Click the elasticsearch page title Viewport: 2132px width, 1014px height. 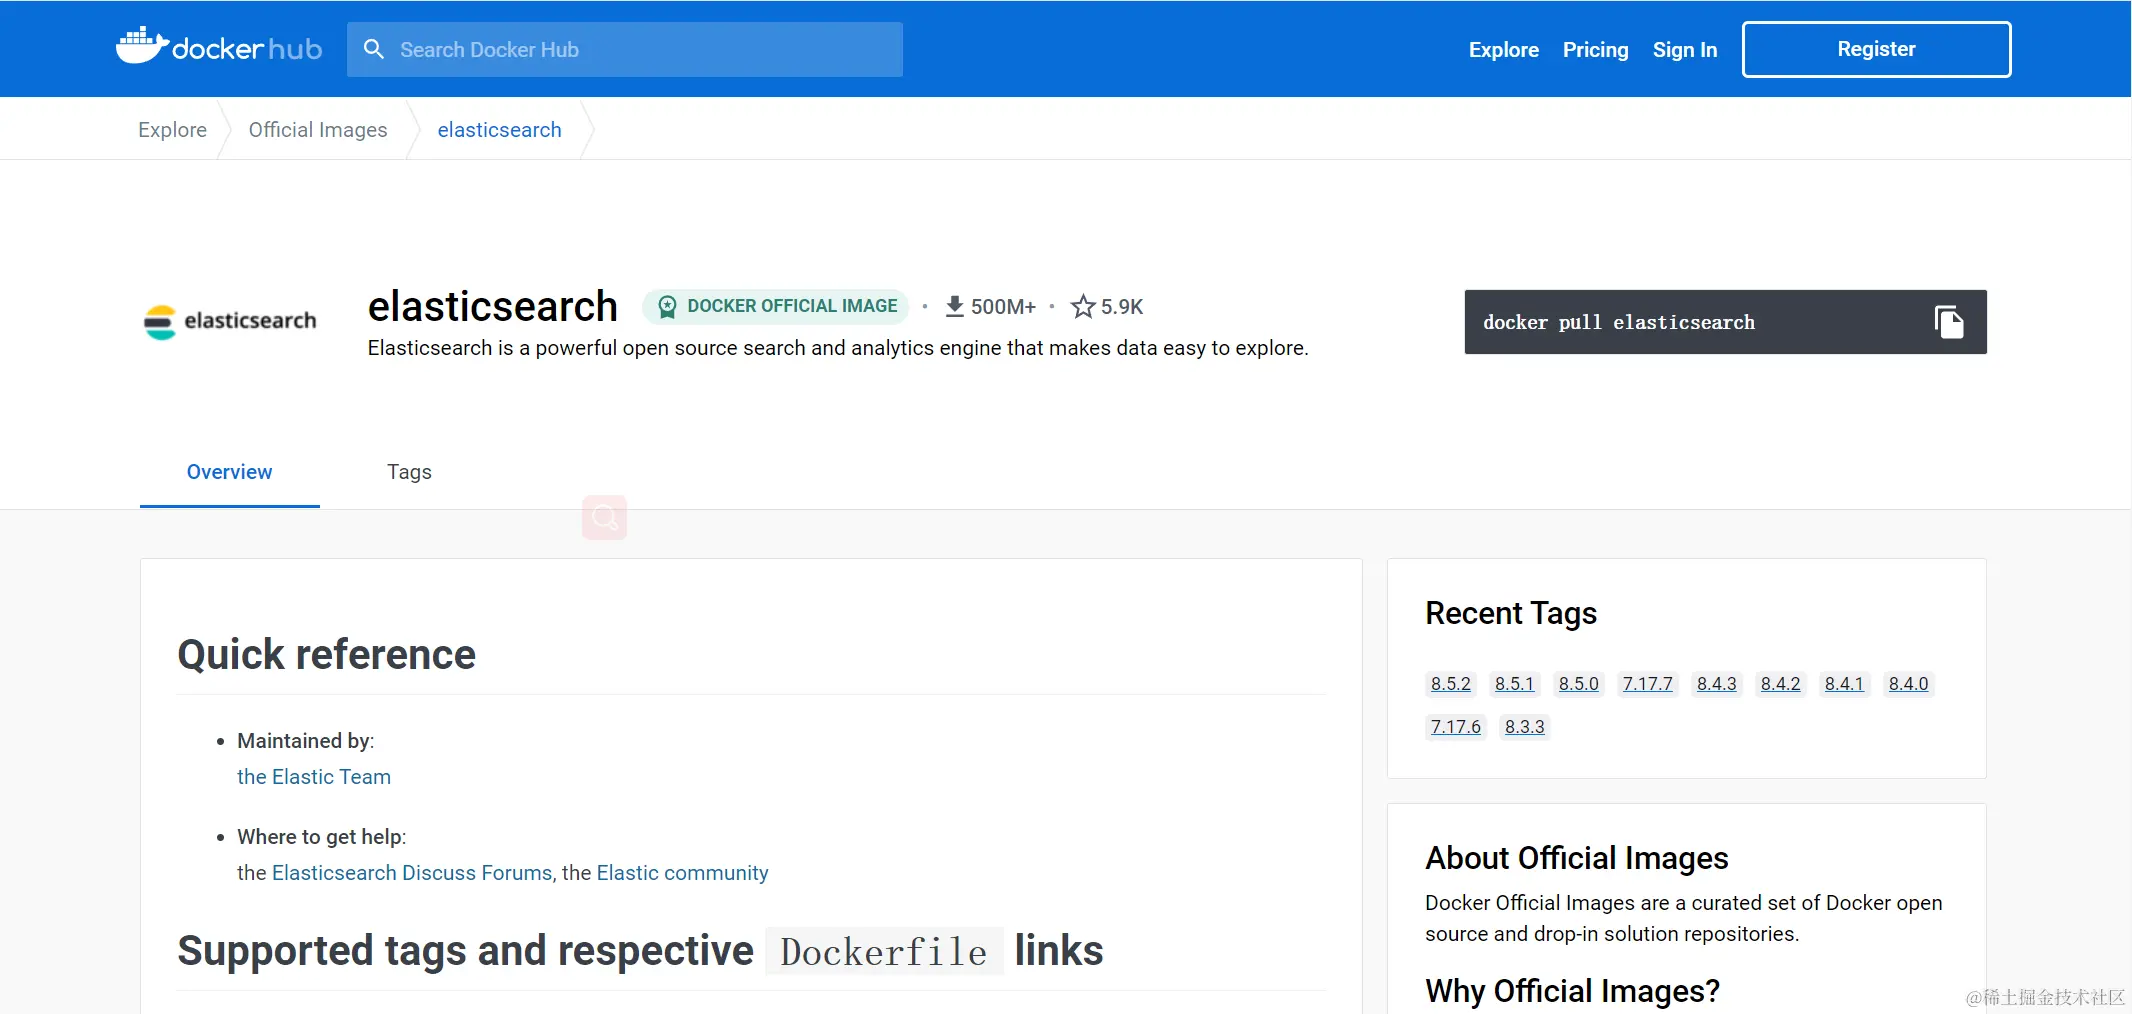(x=492, y=306)
